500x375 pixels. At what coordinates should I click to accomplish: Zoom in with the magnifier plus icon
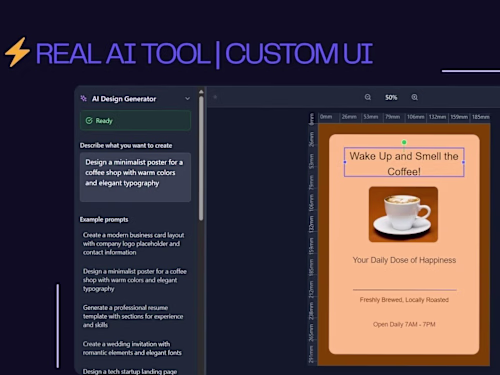(414, 97)
